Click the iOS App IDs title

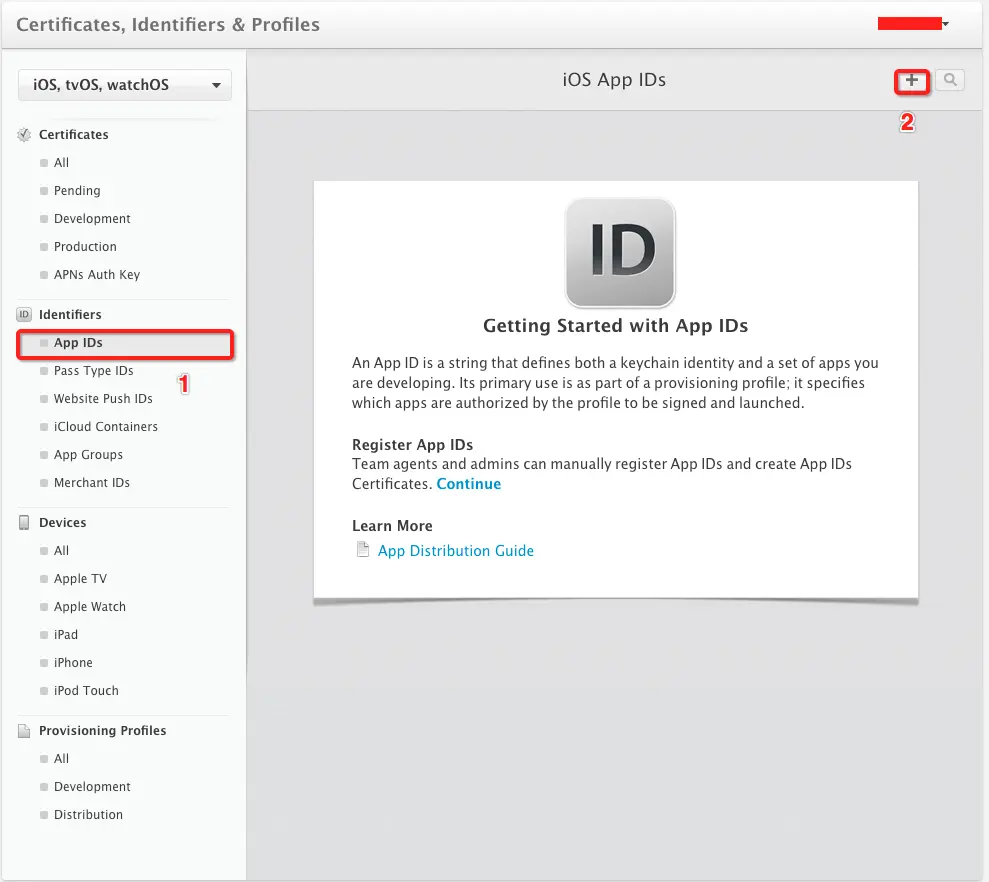(x=614, y=80)
